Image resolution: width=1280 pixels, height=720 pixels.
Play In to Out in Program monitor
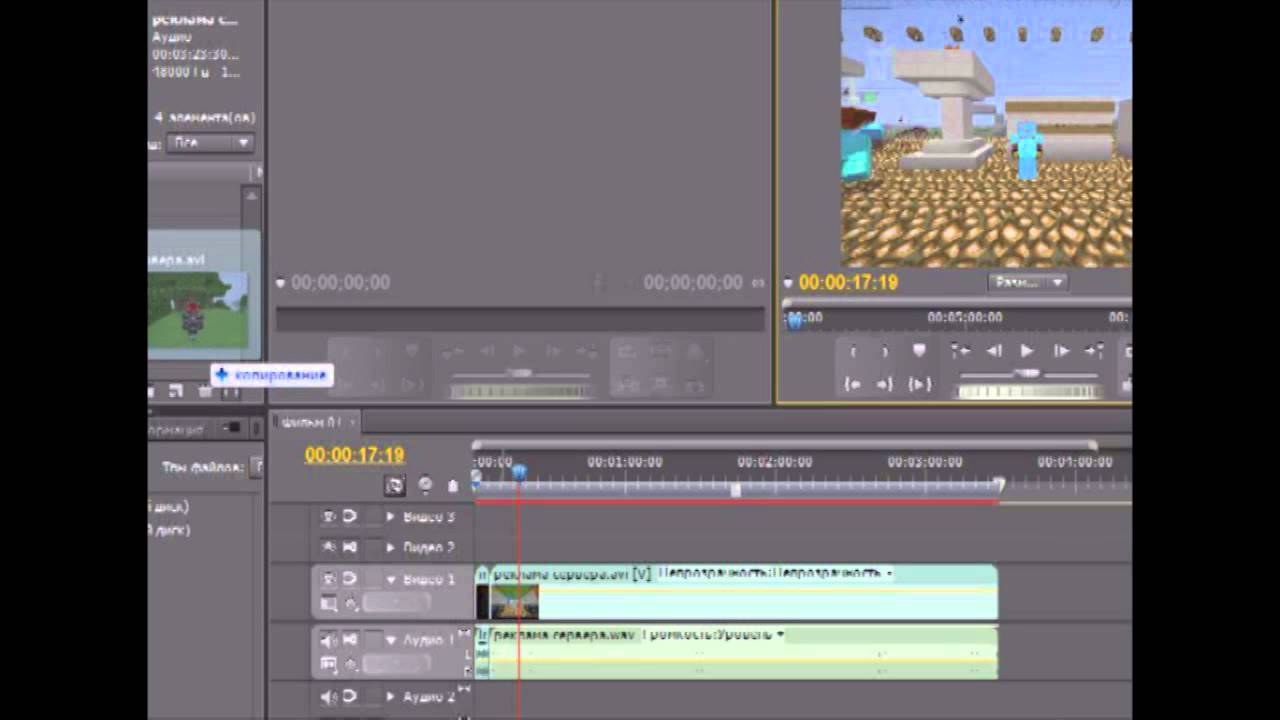[919, 384]
